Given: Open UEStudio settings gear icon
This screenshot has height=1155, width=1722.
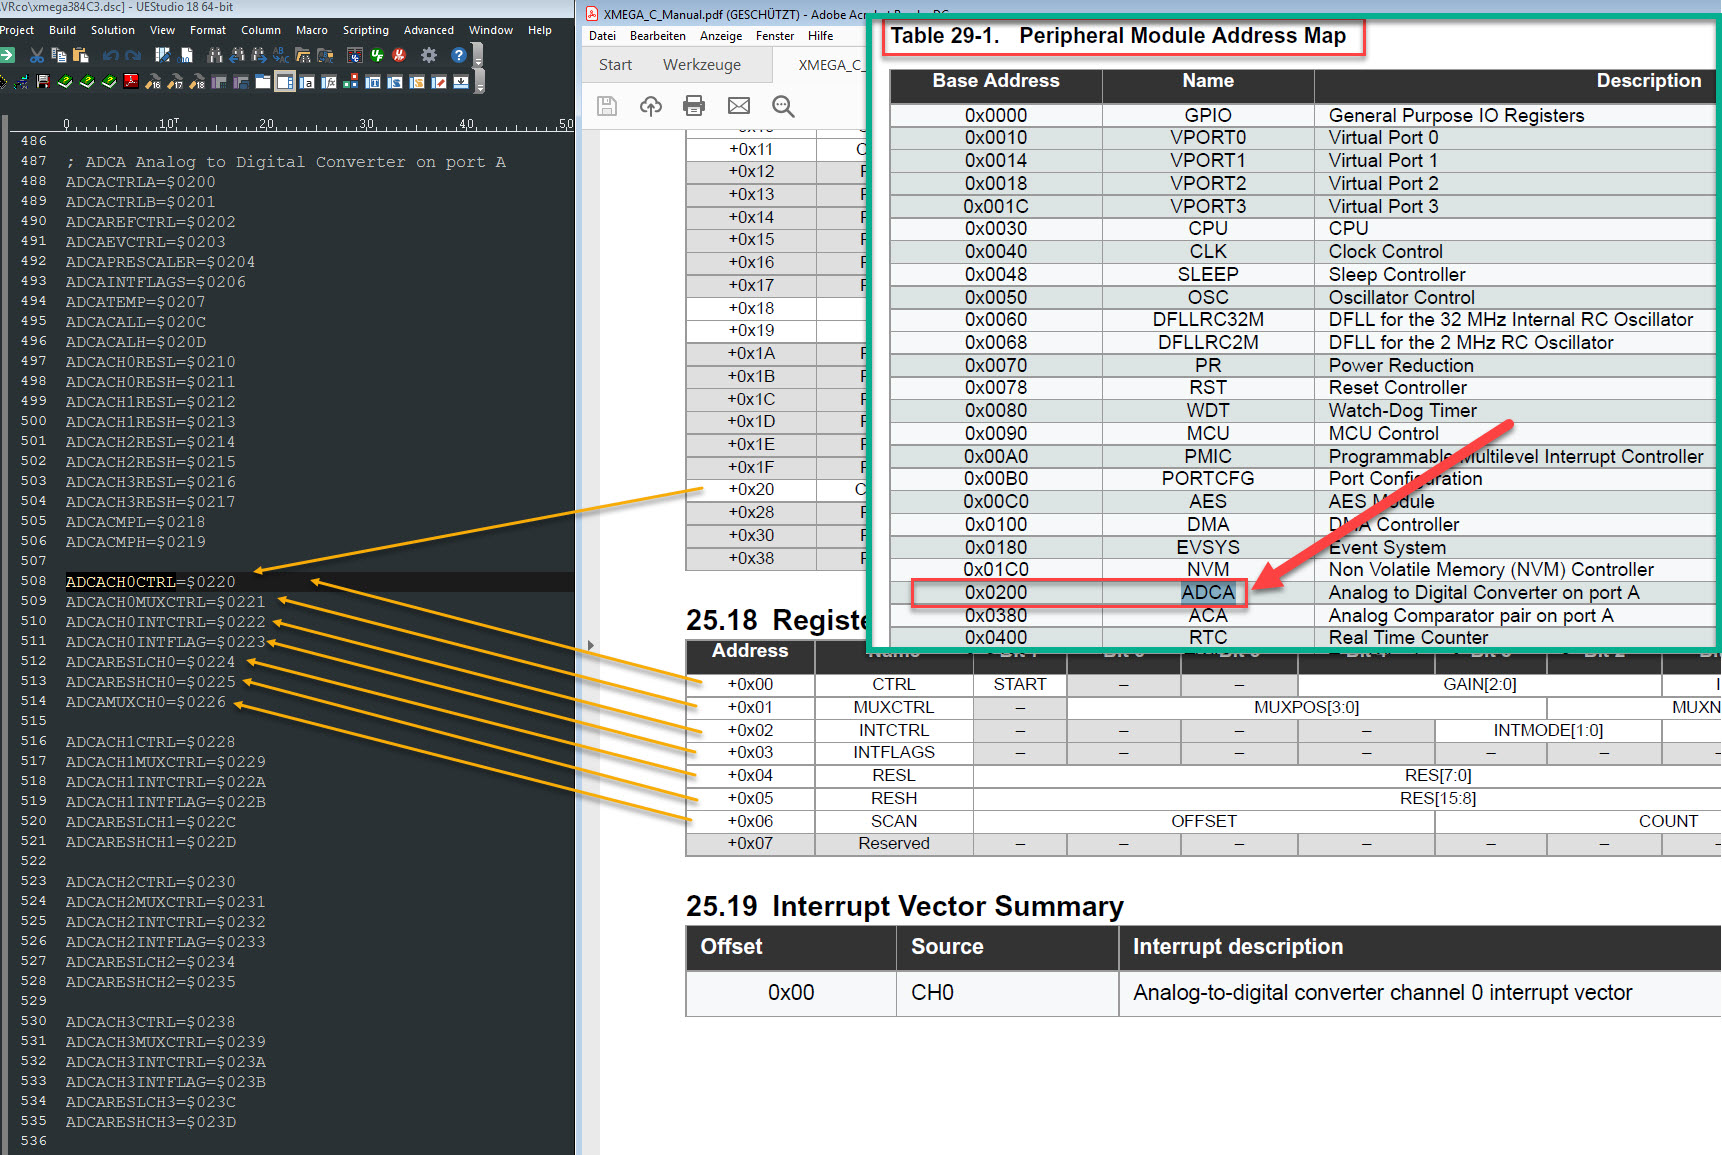Looking at the screenshot, I should pos(429,55).
